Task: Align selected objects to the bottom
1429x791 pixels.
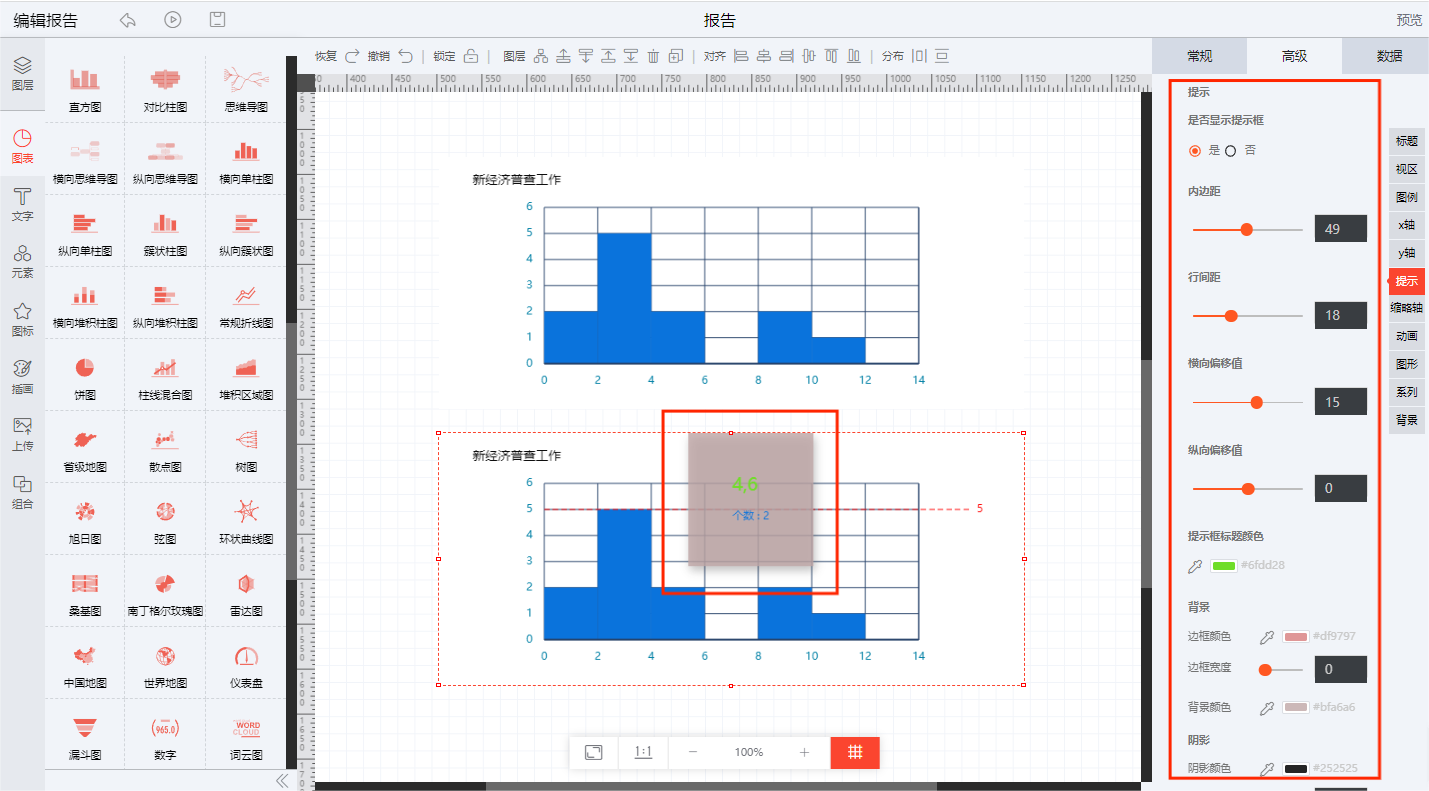Action: (x=854, y=56)
